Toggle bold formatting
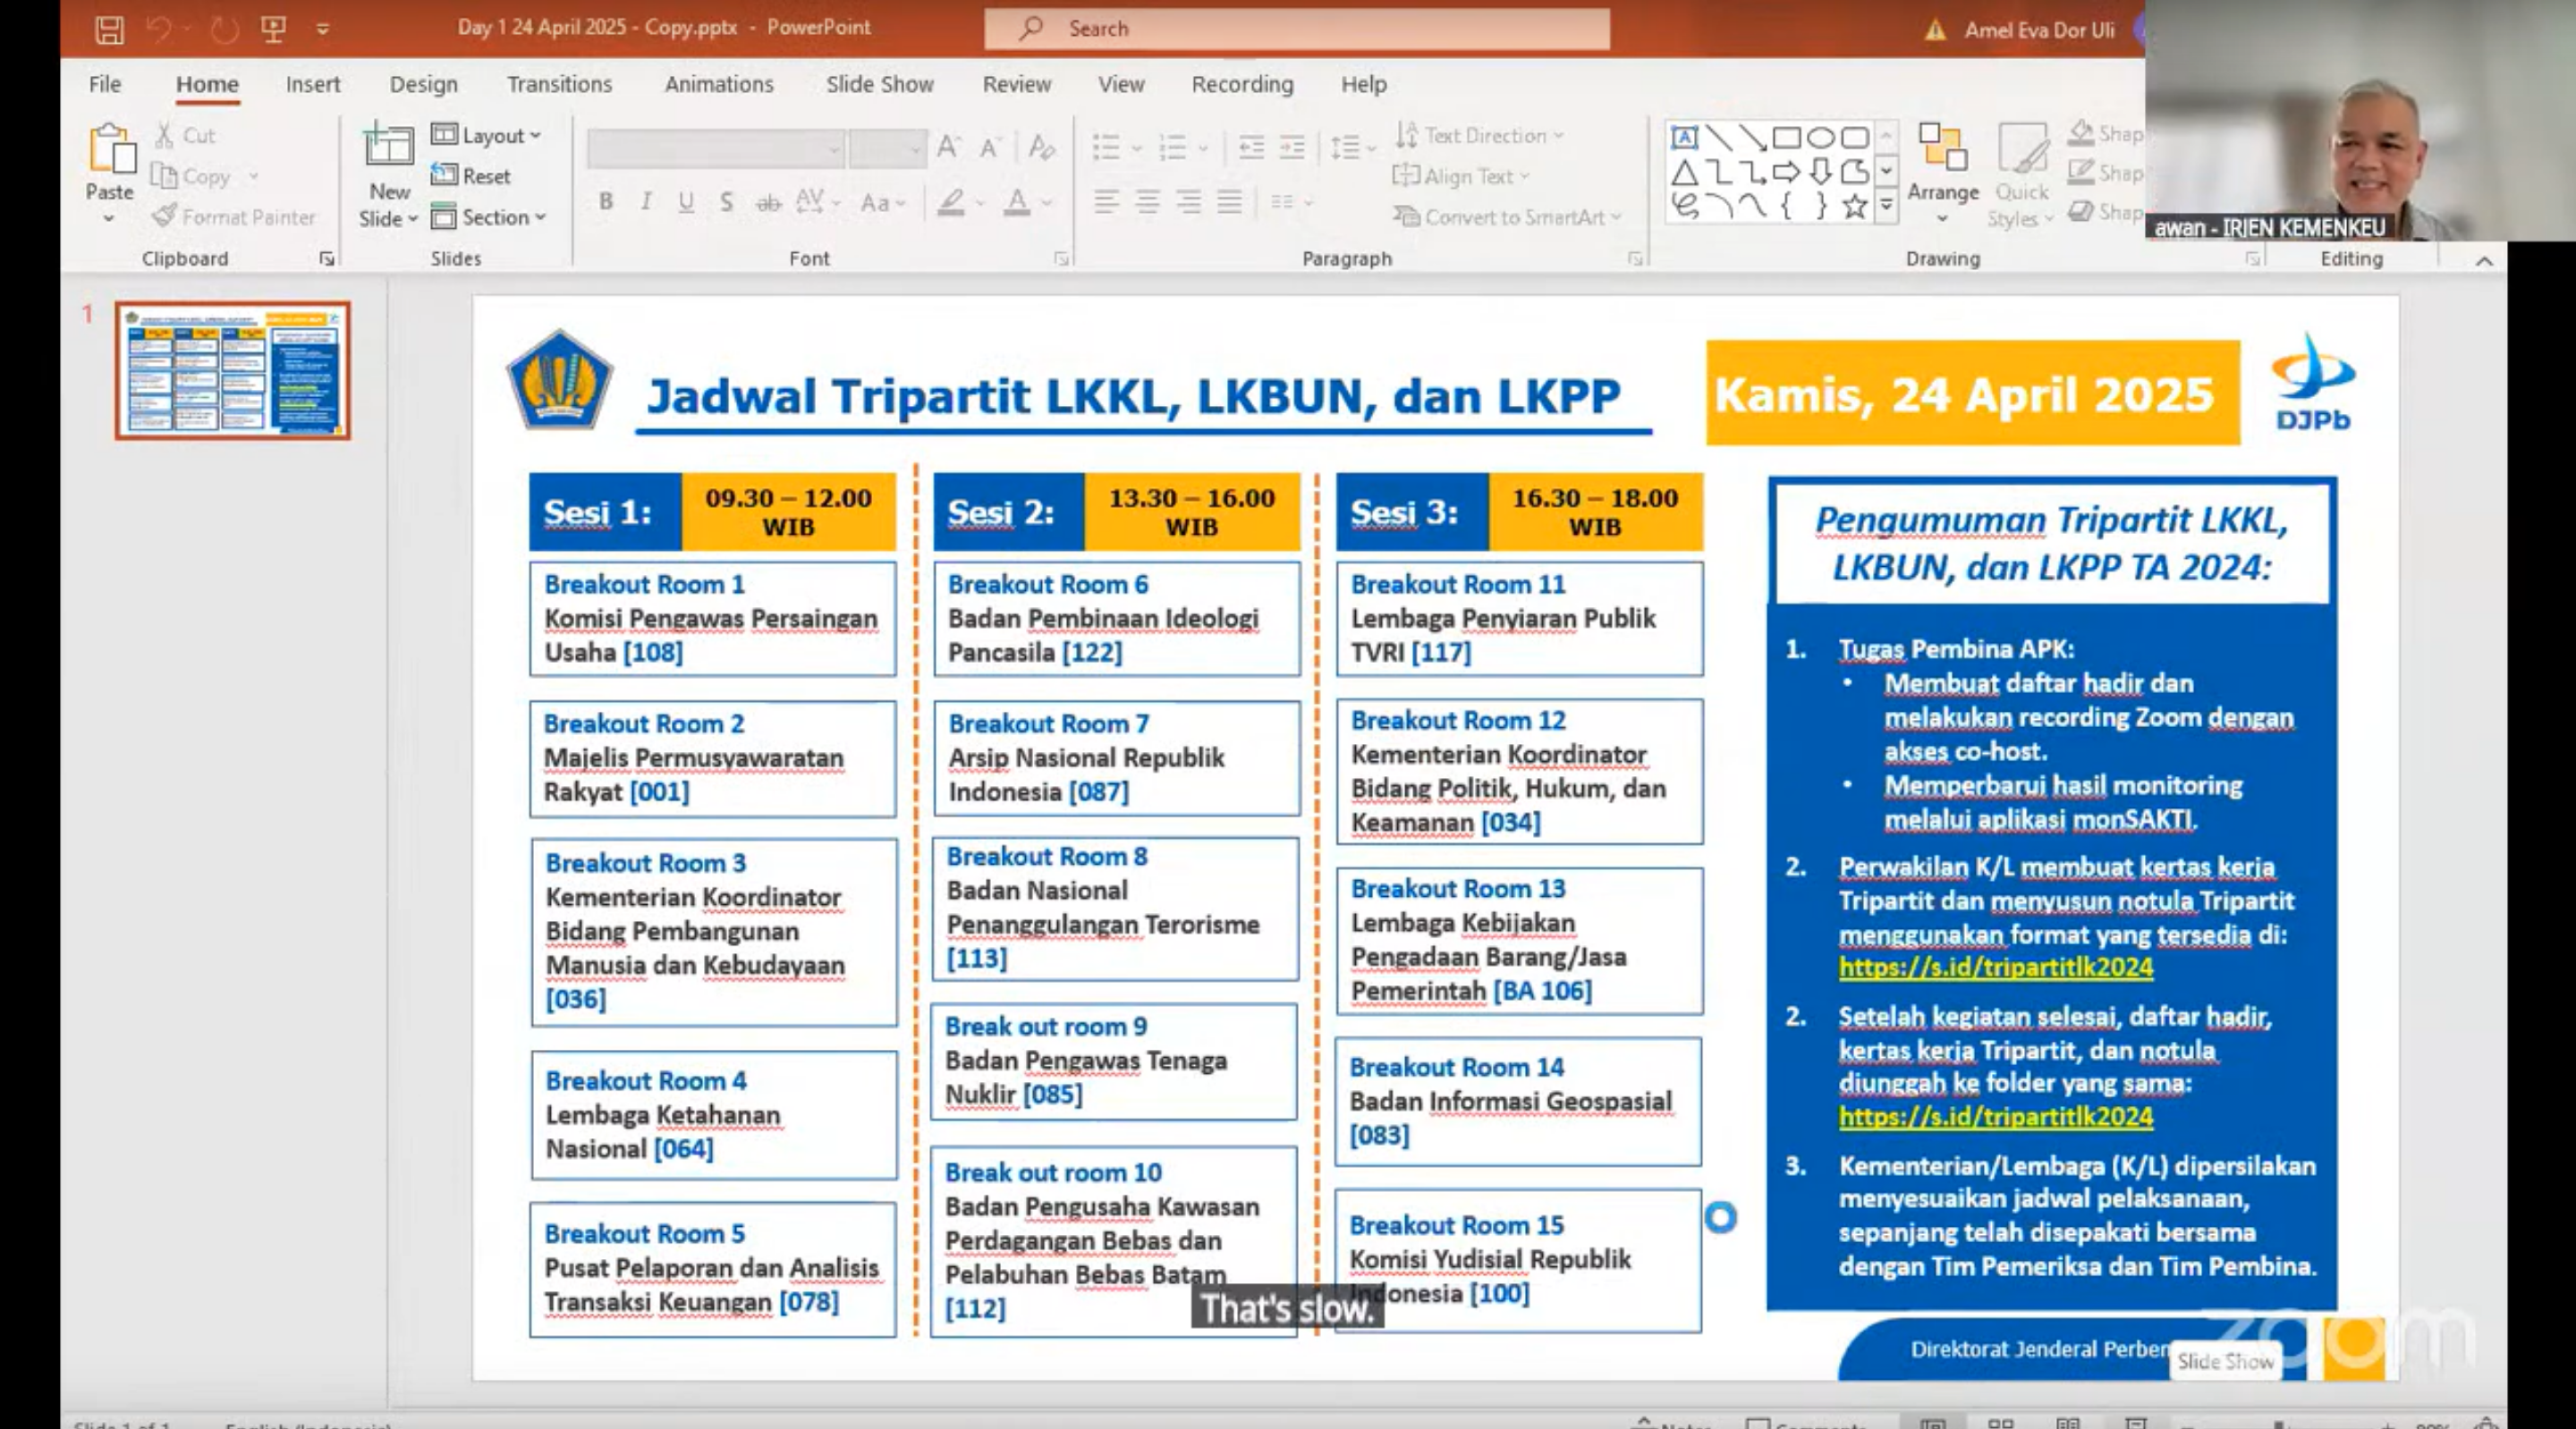The image size is (2576, 1429). (x=606, y=202)
